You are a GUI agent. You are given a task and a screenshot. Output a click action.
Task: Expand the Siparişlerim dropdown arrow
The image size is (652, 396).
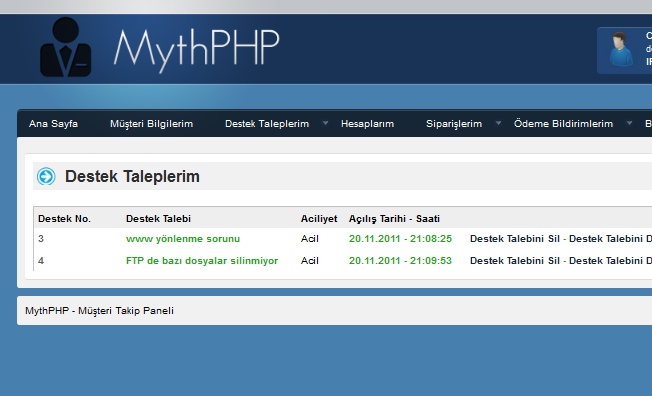498,123
